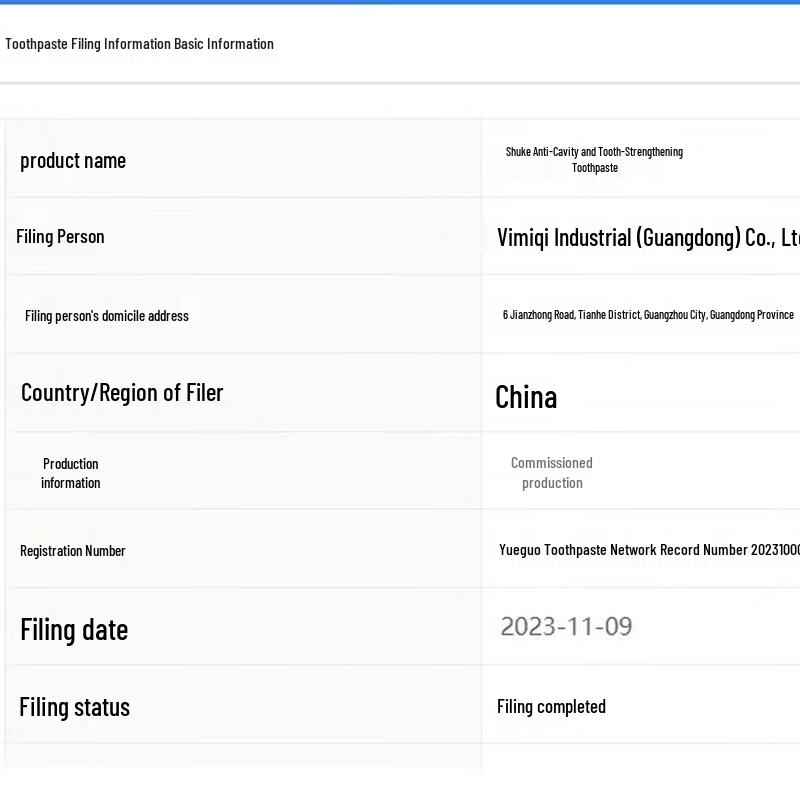This screenshot has width=800, height=800.
Task: Select the "product name" row label
Action: (73, 160)
